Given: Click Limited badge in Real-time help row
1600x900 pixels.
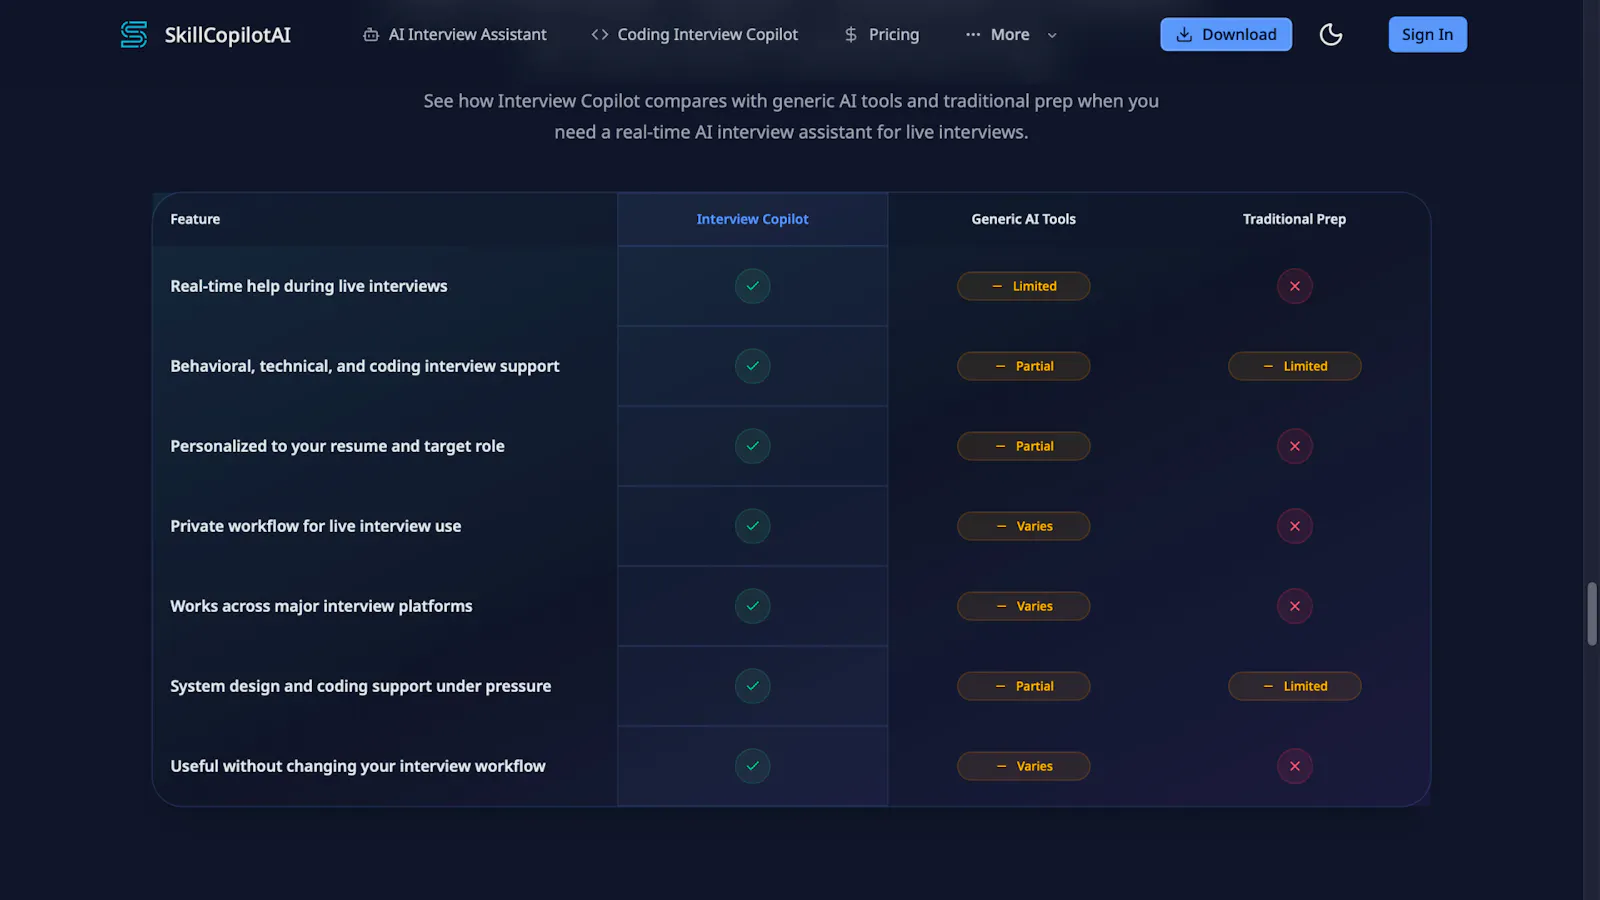Looking at the screenshot, I should 1024,286.
